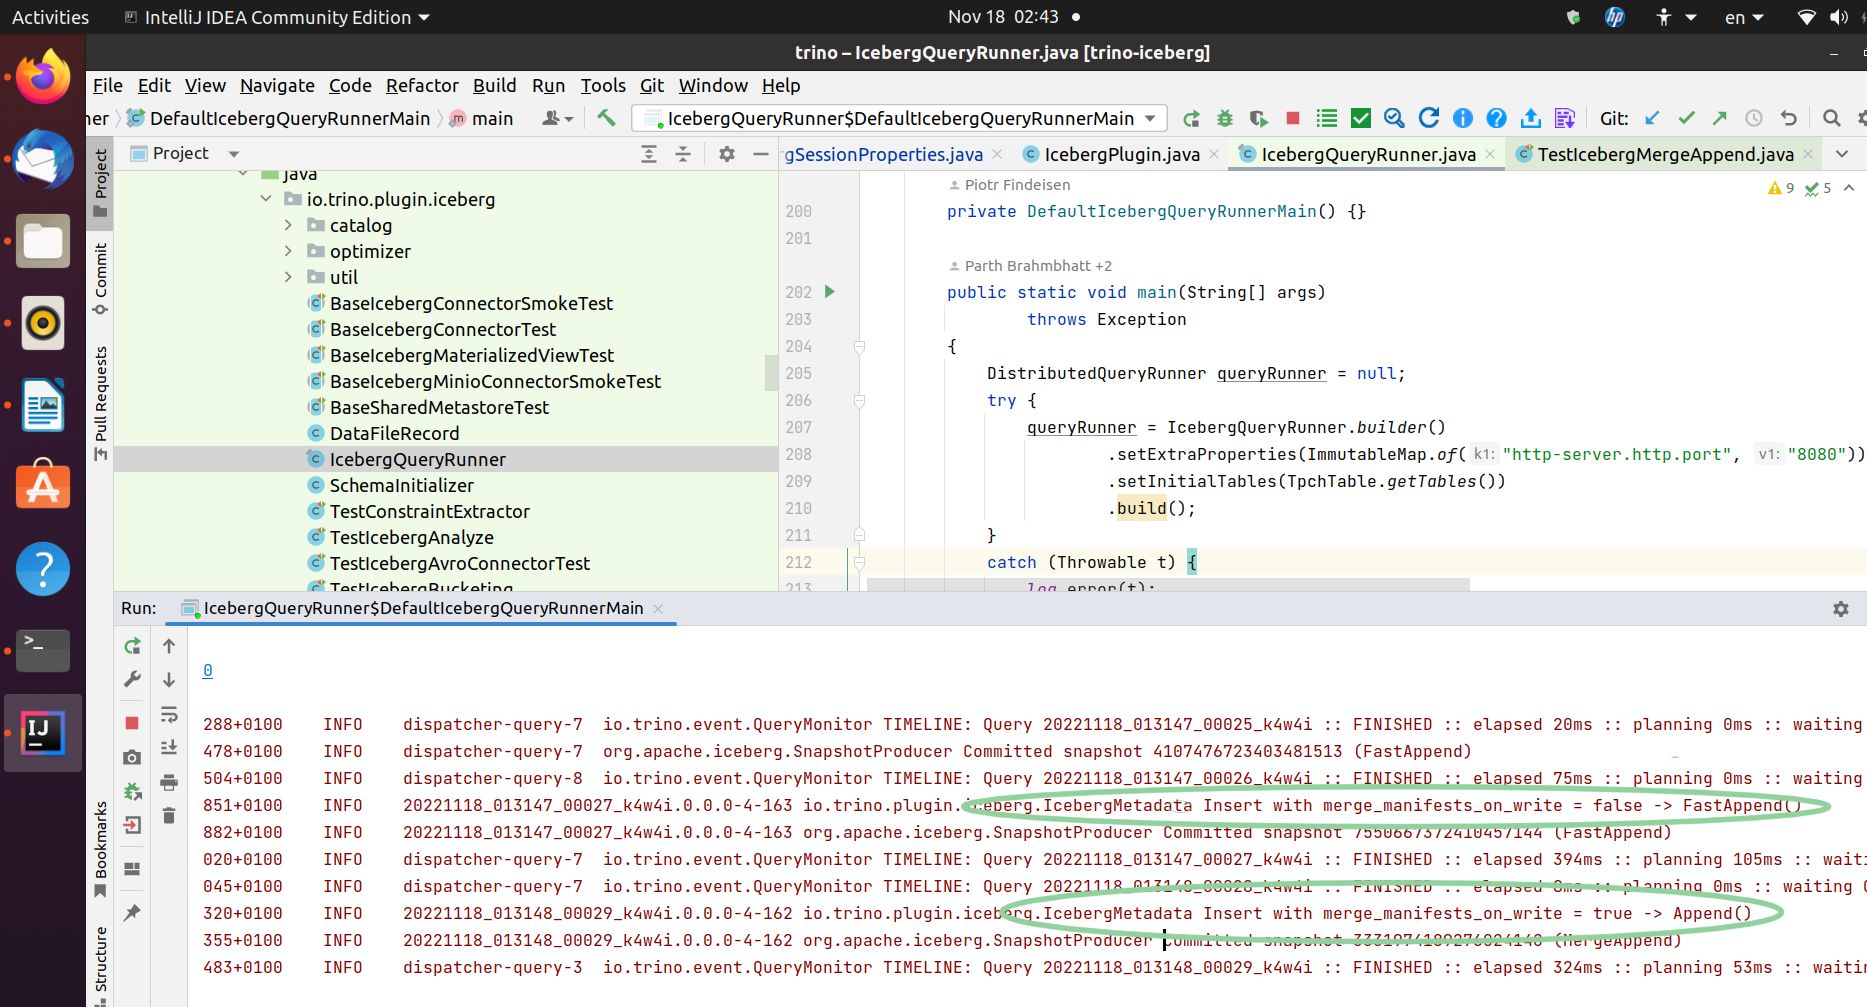Open Firefox from the dock
Screen dimensions: 1867x1007
[43, 78]
